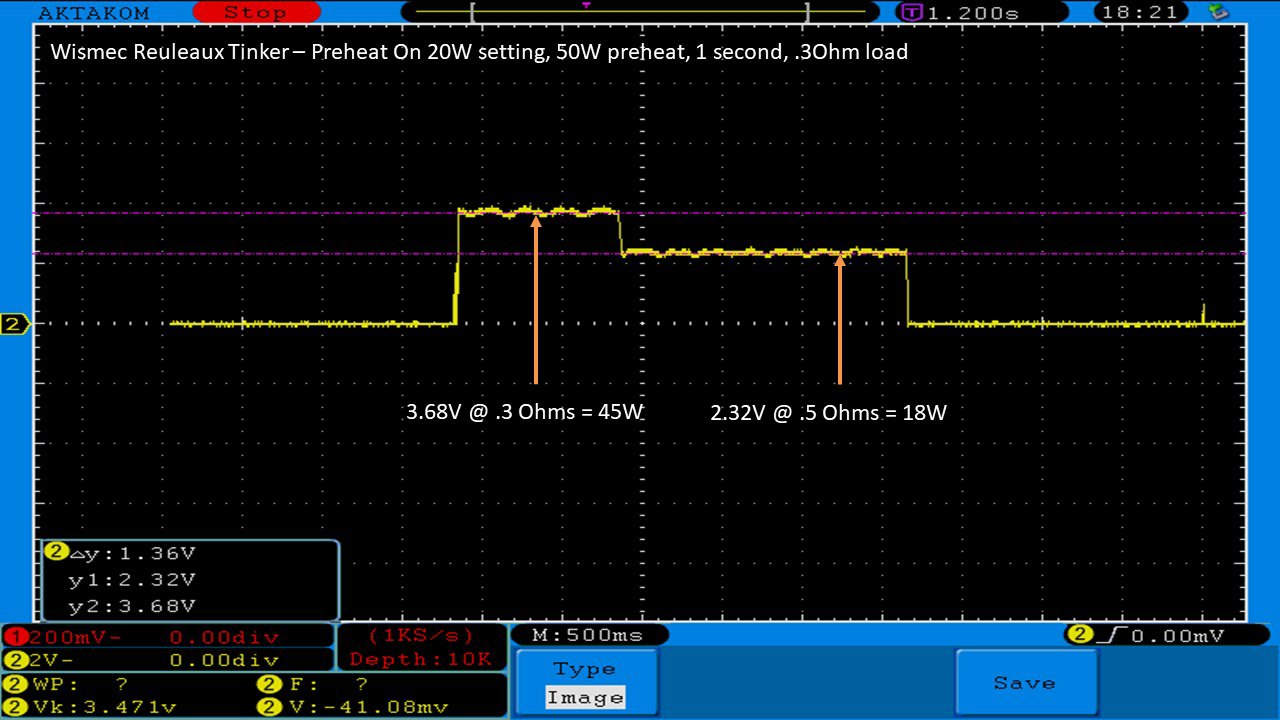Screen dimensions: 1280x720
Task: Click the small magenta trigger marker at top
Action: coord(586,5)
